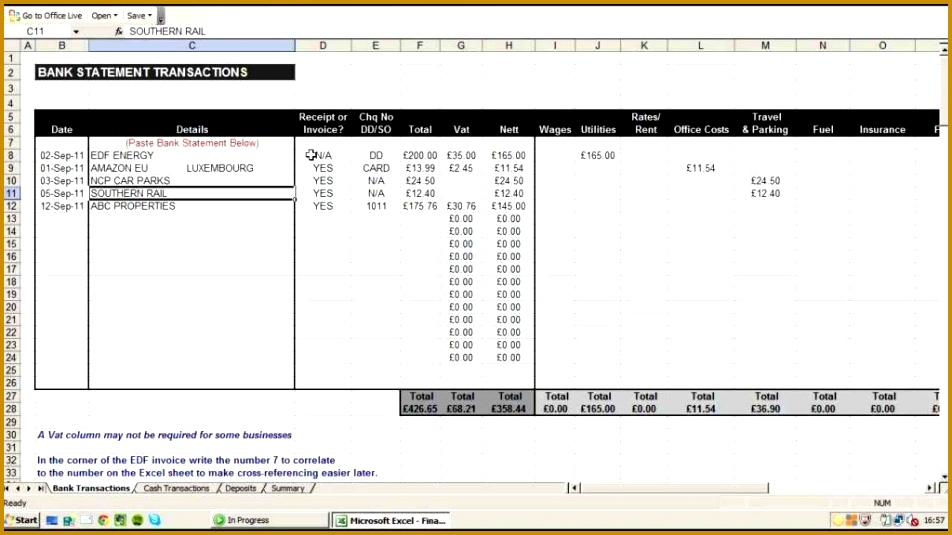This screenshot has height=535, width=952.
Task: Click the £36.90 Travel & Parking total
Action: 766,409
